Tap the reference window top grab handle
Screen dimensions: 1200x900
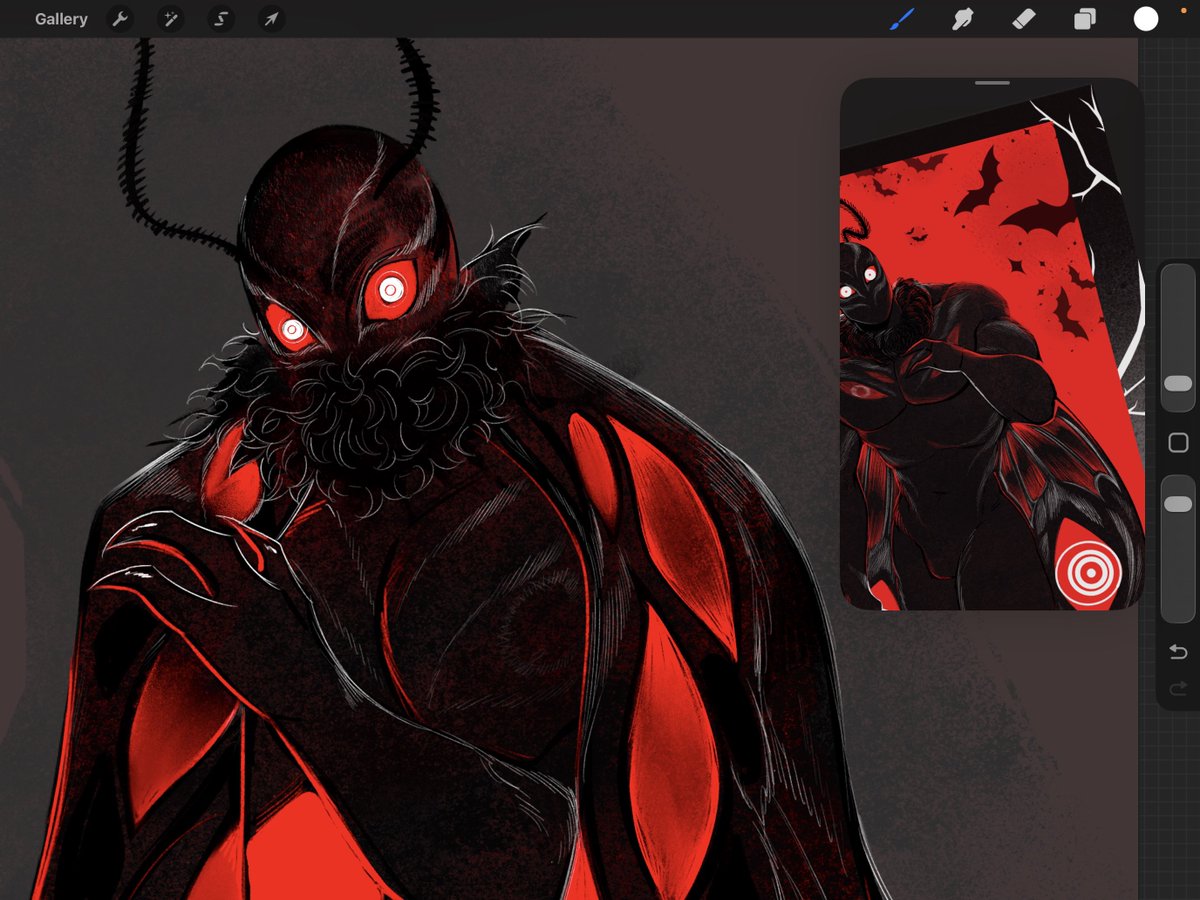coord(992,83)
